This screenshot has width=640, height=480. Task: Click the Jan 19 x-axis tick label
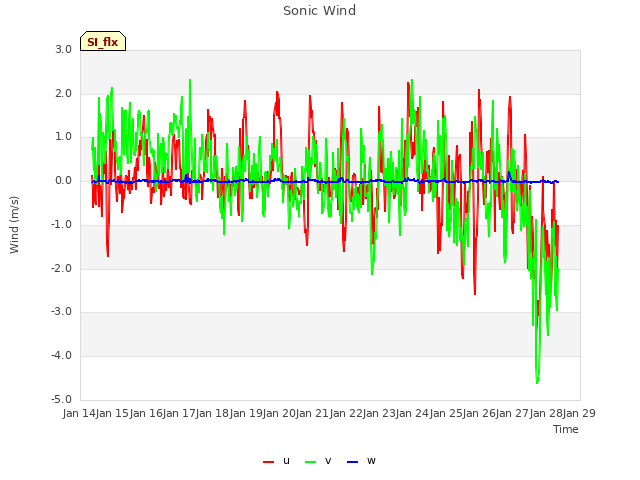click(246, 413)
